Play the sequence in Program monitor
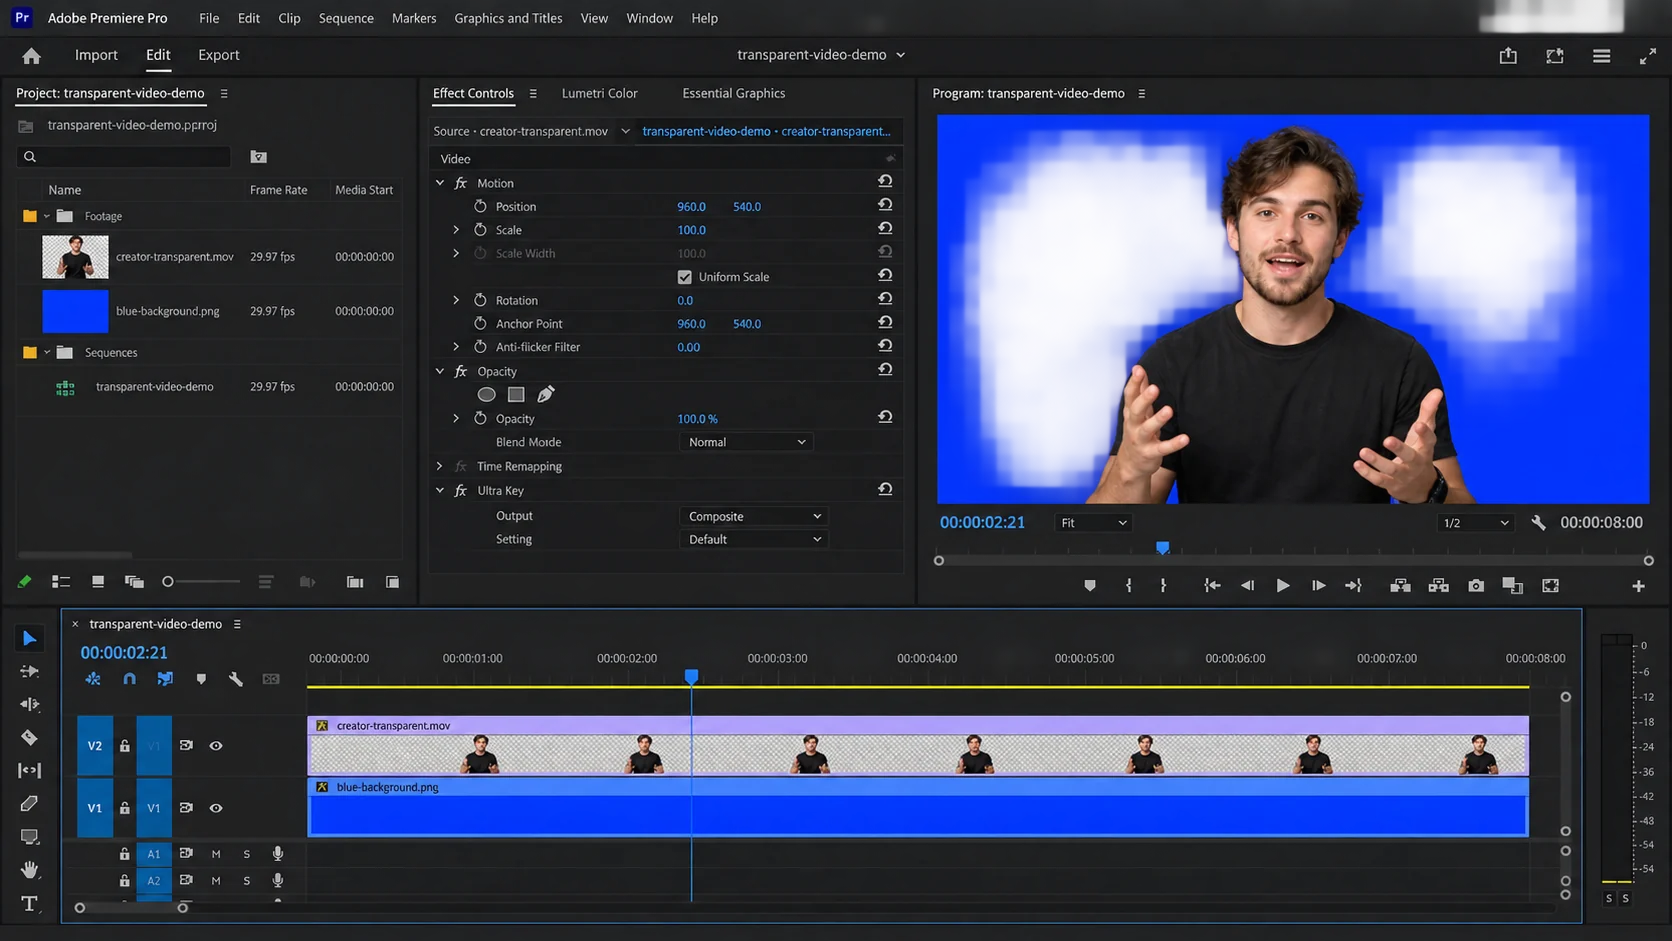Viewport: 1672px width, 941px height. point(1282,585)
